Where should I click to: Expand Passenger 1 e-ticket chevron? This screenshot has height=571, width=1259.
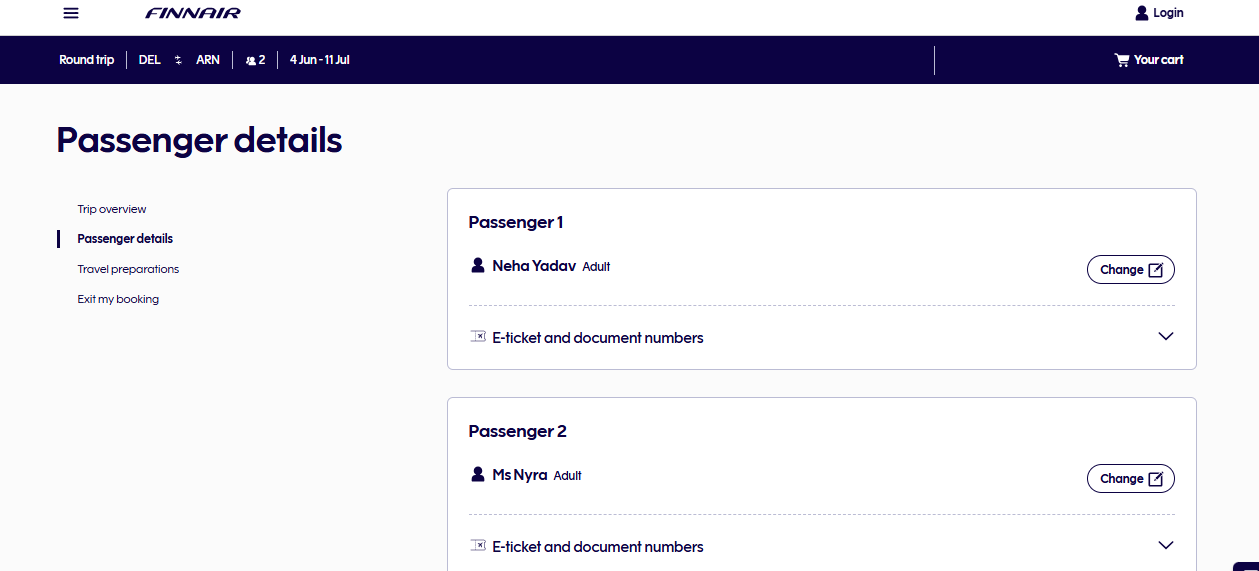[x=1165, y=336]
